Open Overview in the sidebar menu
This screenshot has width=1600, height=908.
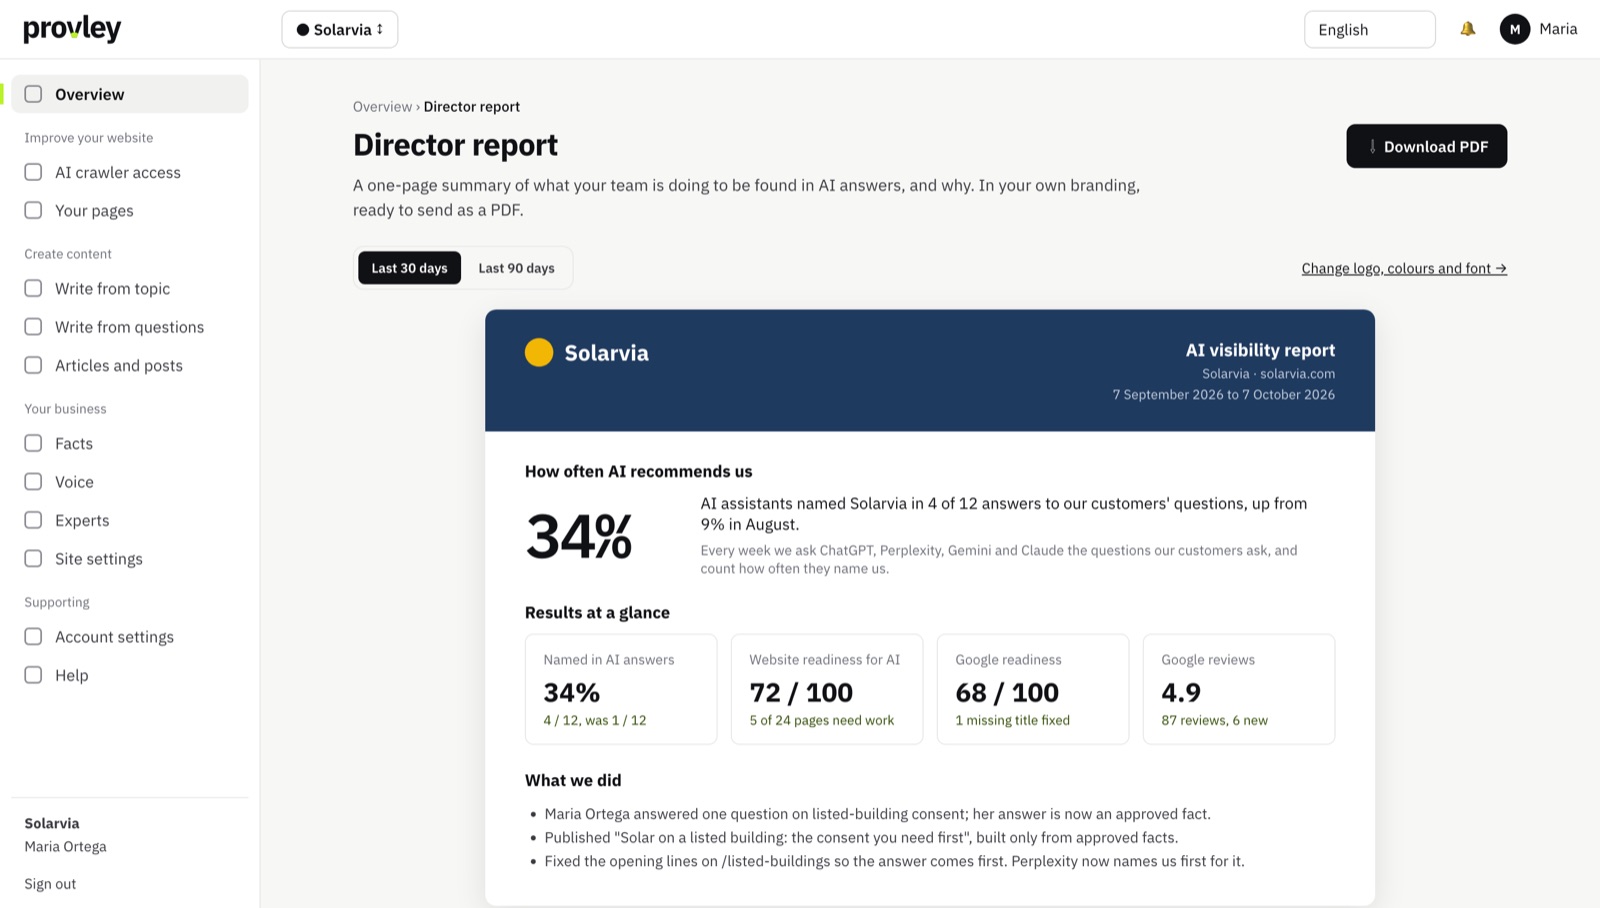tap(130, 94)
